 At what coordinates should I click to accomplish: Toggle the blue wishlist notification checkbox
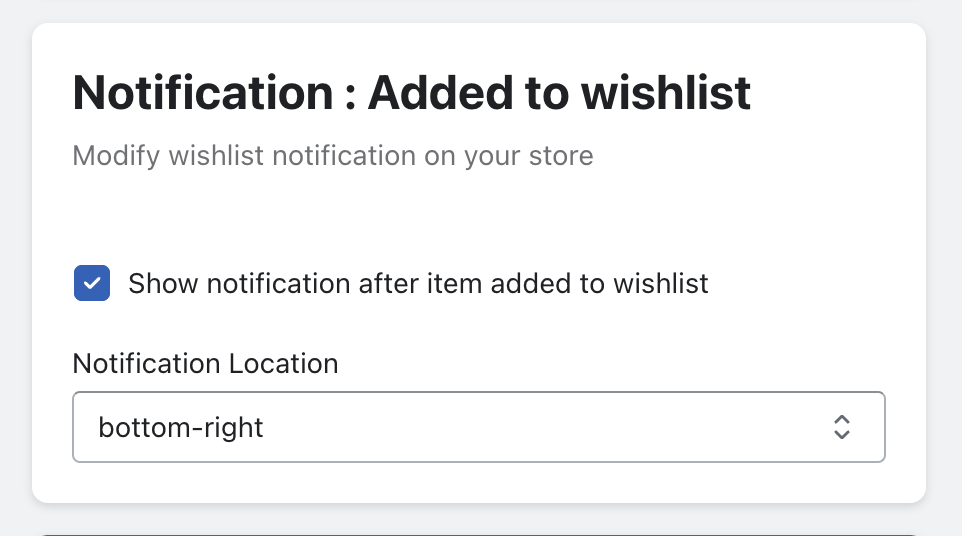click(92, 283)
